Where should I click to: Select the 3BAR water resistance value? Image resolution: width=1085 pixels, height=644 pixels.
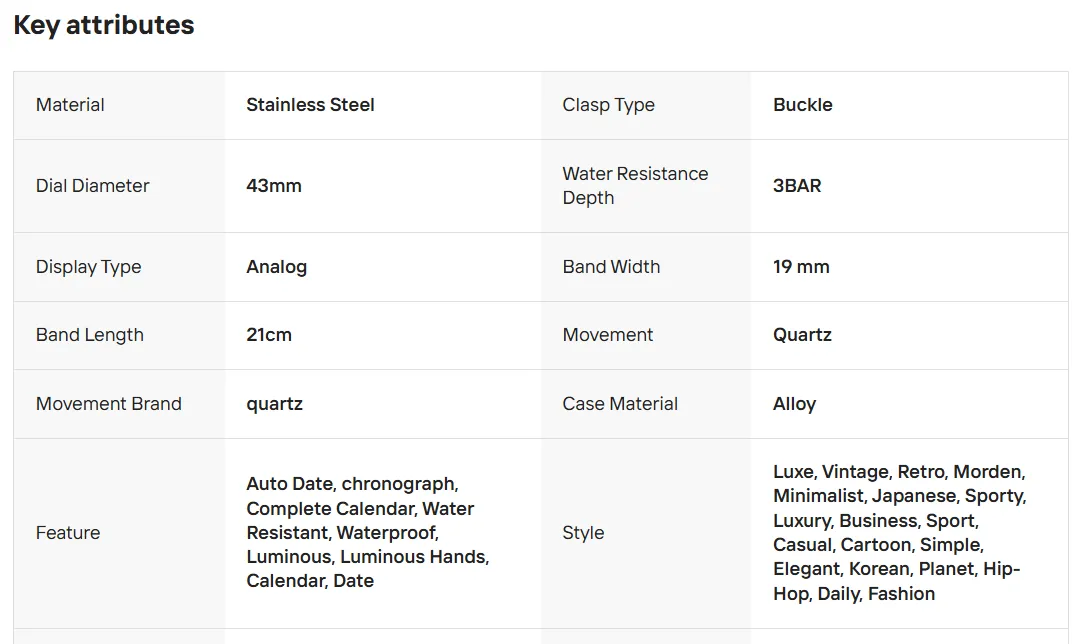pos(796,186)
